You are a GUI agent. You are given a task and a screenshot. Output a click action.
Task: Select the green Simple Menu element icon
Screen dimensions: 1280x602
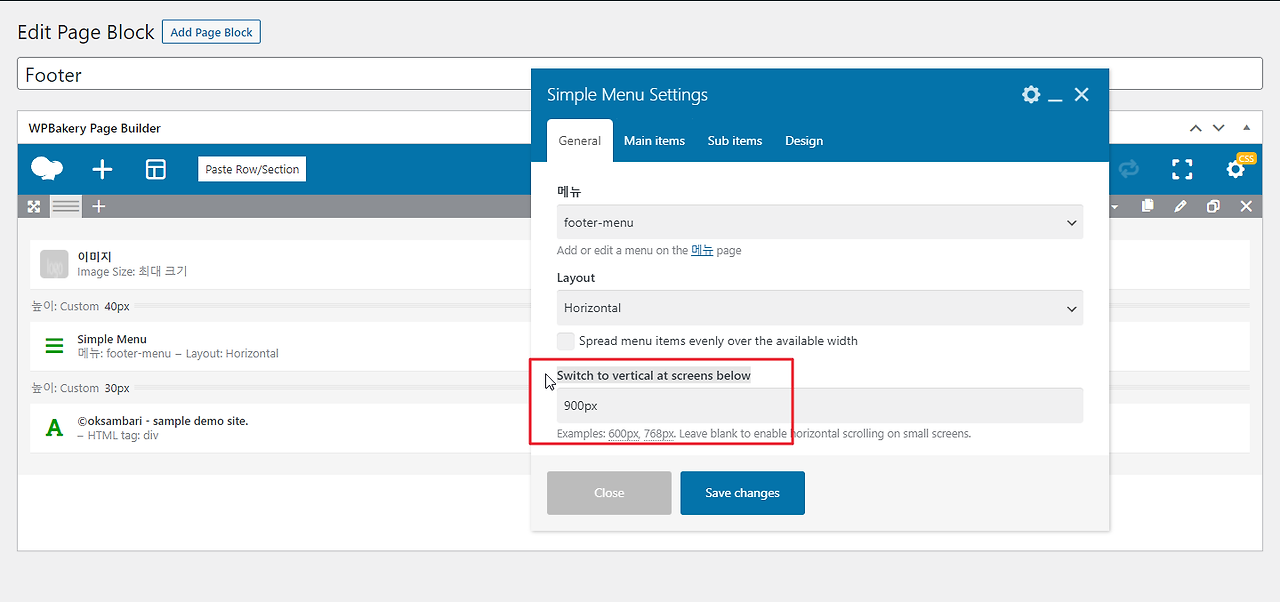point(54,346)
